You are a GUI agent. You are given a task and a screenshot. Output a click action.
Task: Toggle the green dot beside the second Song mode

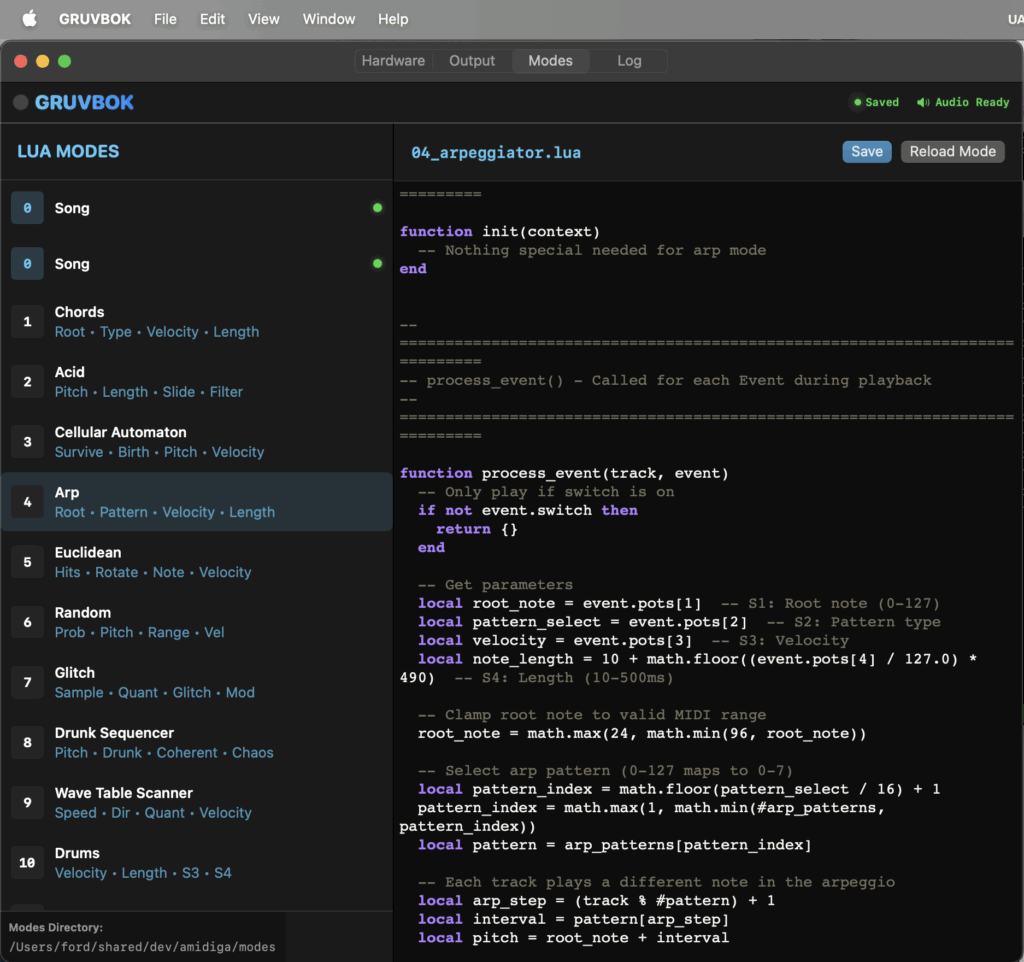pos(377,264)
